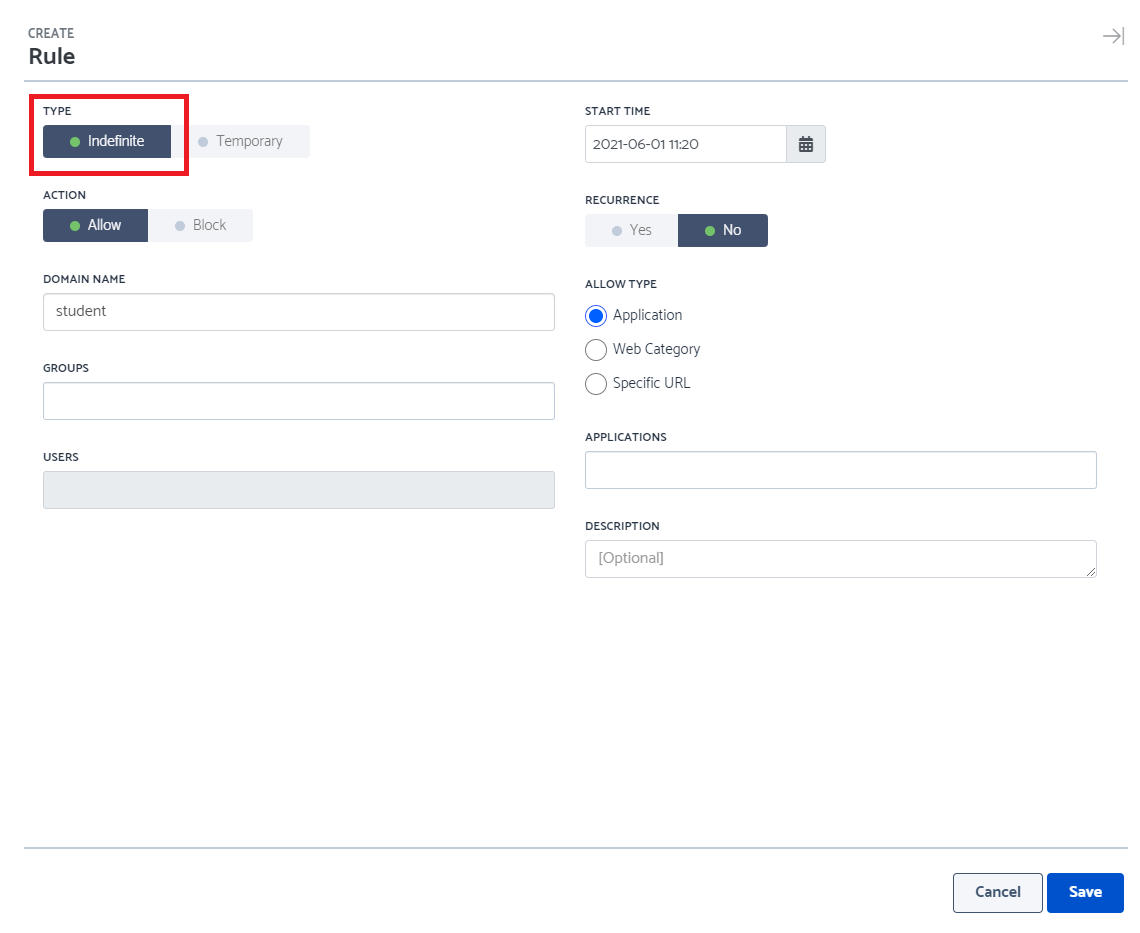The height and width of the screenshot is (933, 1140).
Task: Open the Groups selection field
Action: pos(299,401)
